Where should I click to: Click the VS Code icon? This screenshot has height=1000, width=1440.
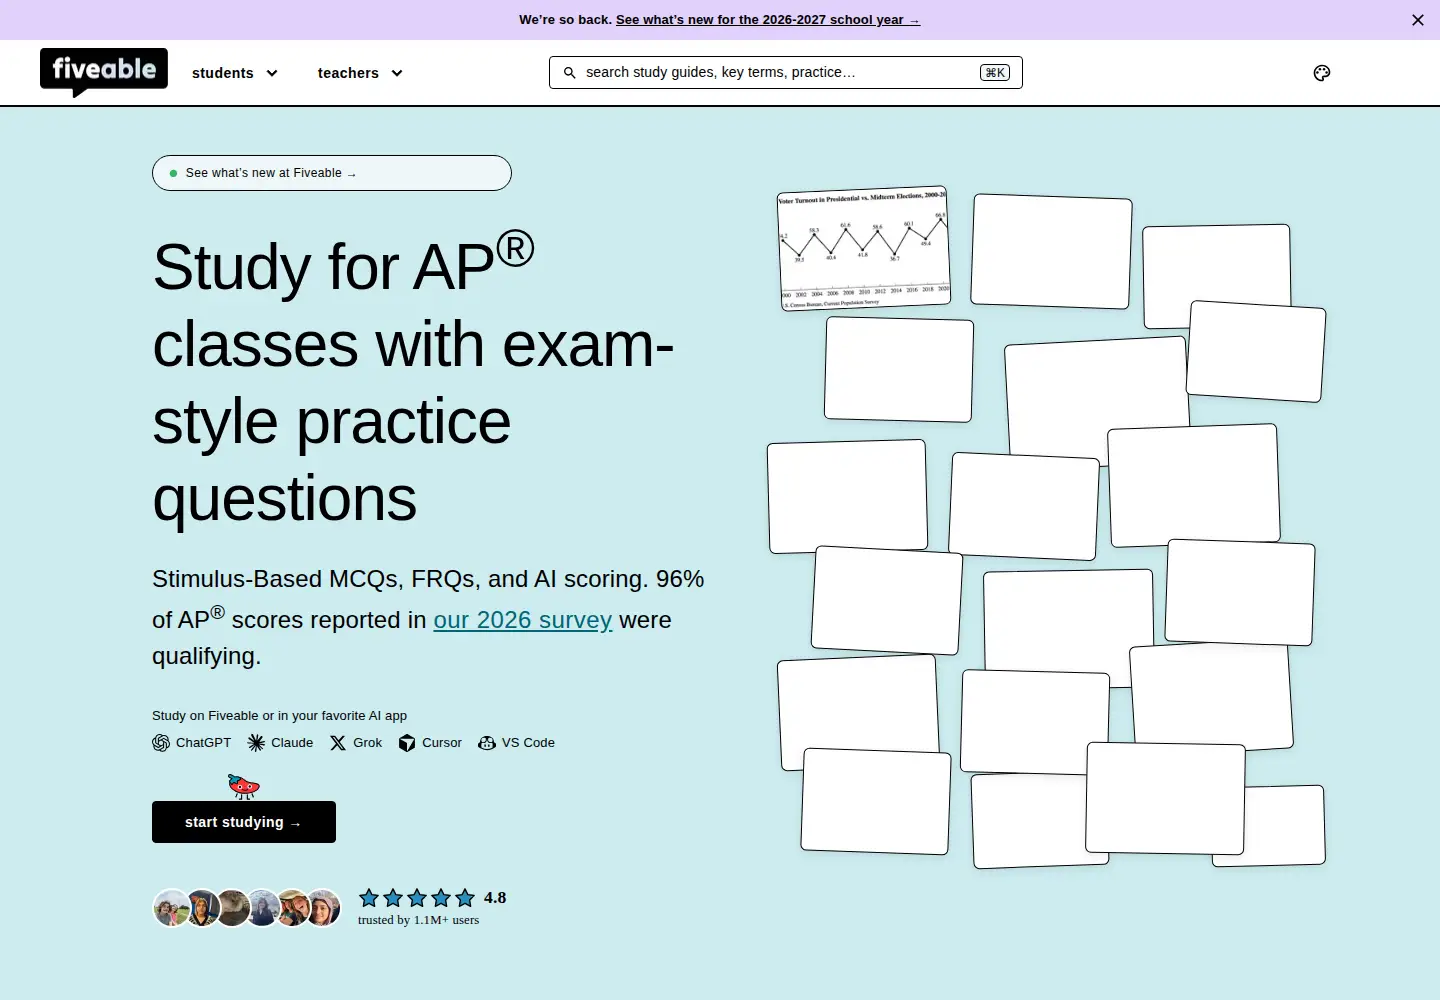[x=487, y=743]
